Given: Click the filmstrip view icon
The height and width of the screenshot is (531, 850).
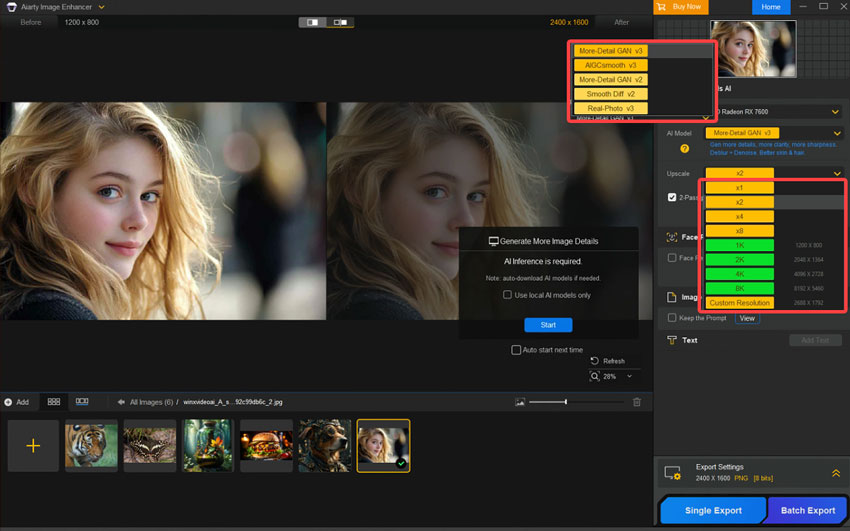Looking at the screenshot, I should coord(82,402).
